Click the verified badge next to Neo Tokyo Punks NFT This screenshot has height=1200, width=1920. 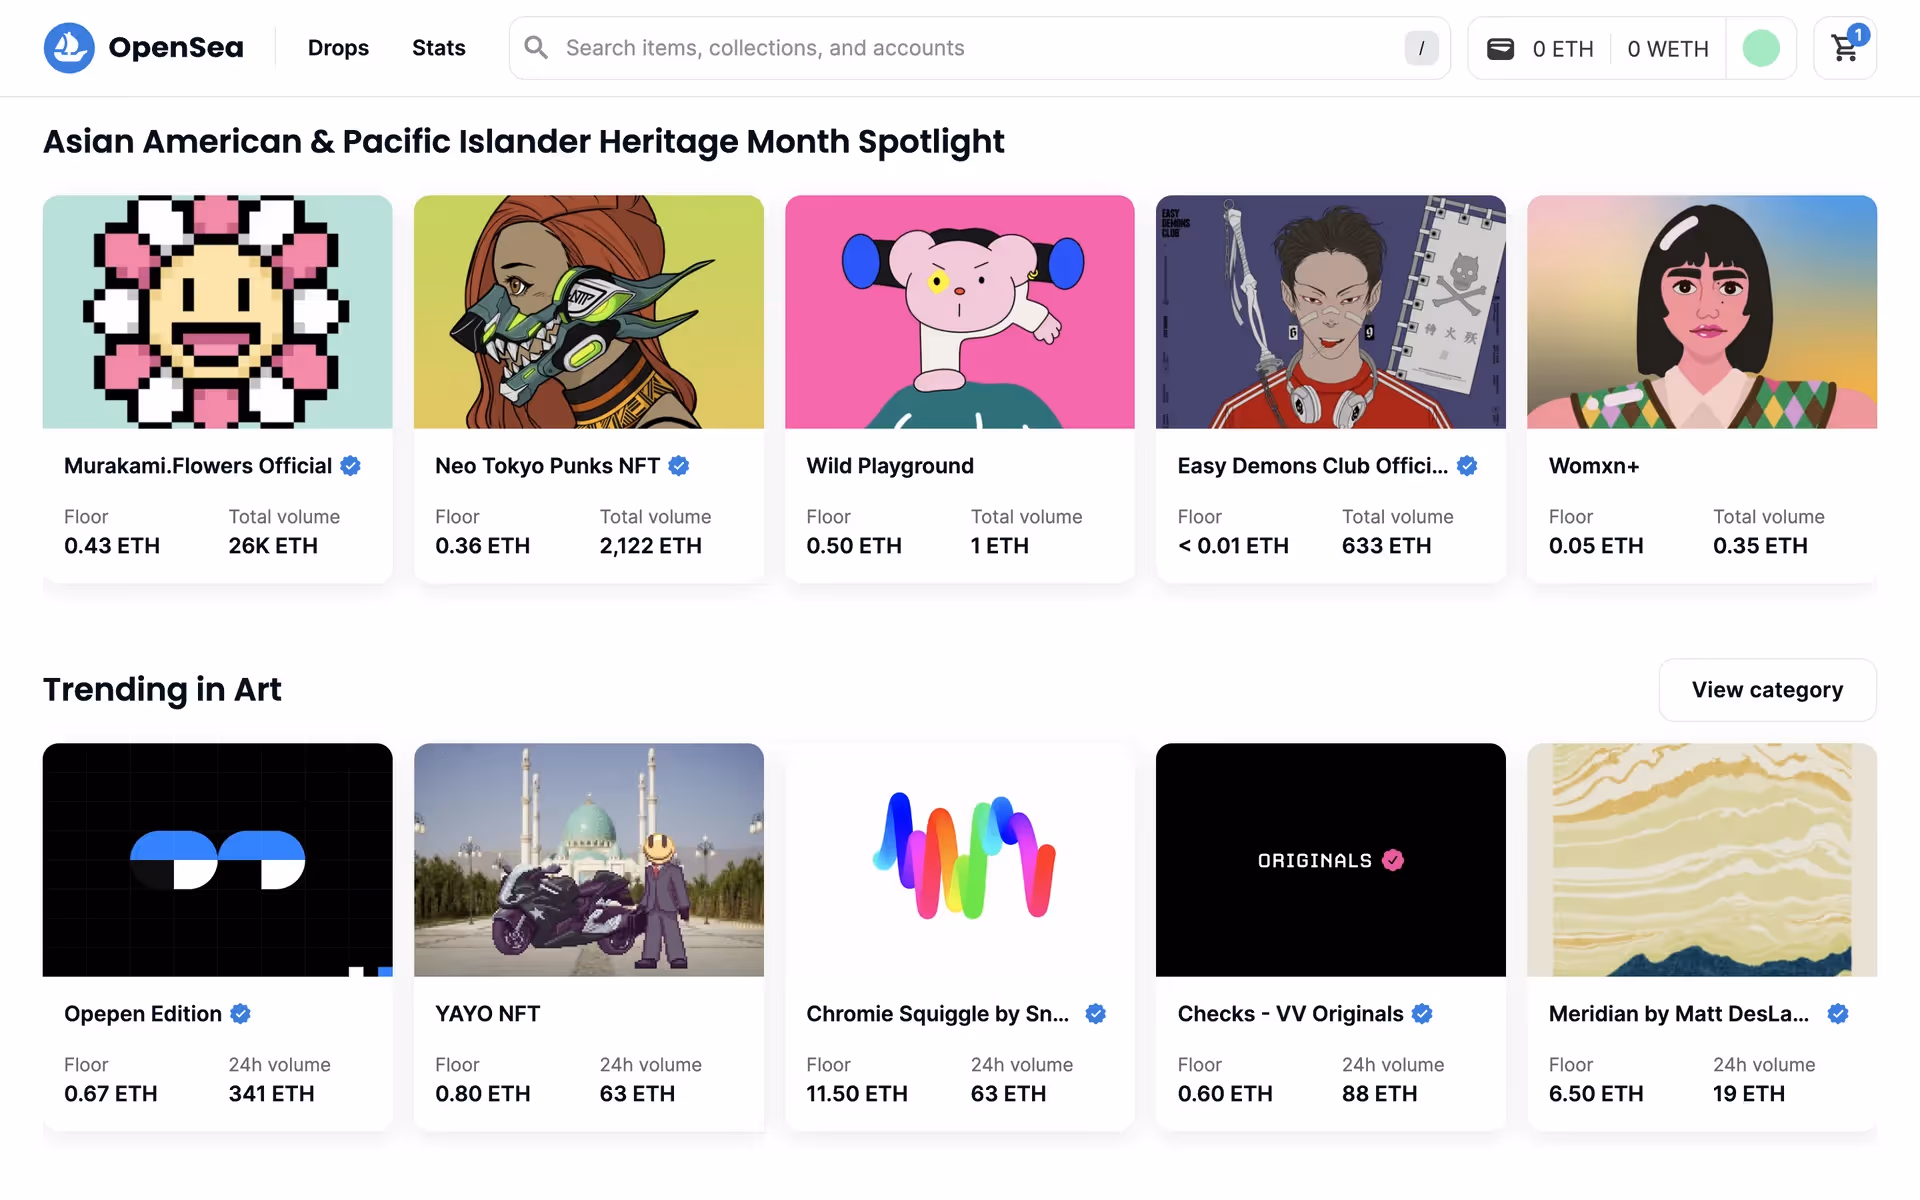(679, 466)
